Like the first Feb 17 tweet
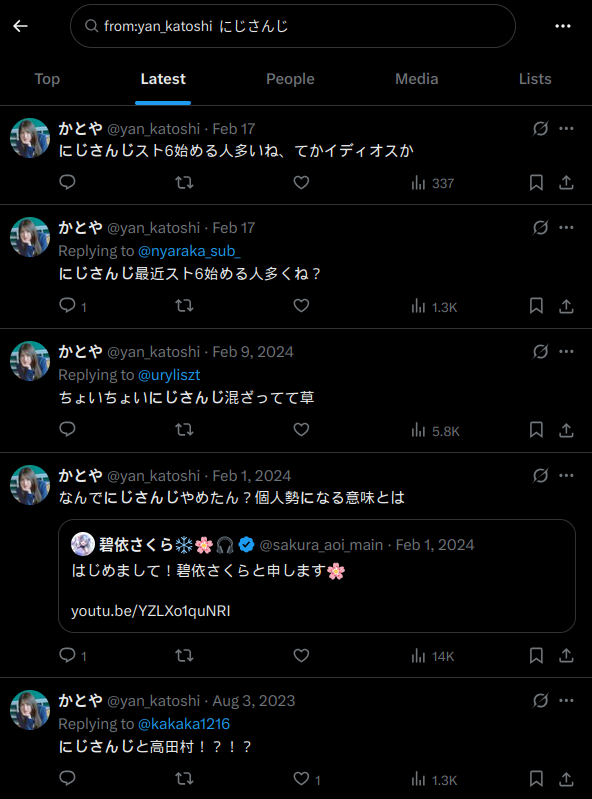This screenshot has height=799, width=592. [x=301, y=182]
